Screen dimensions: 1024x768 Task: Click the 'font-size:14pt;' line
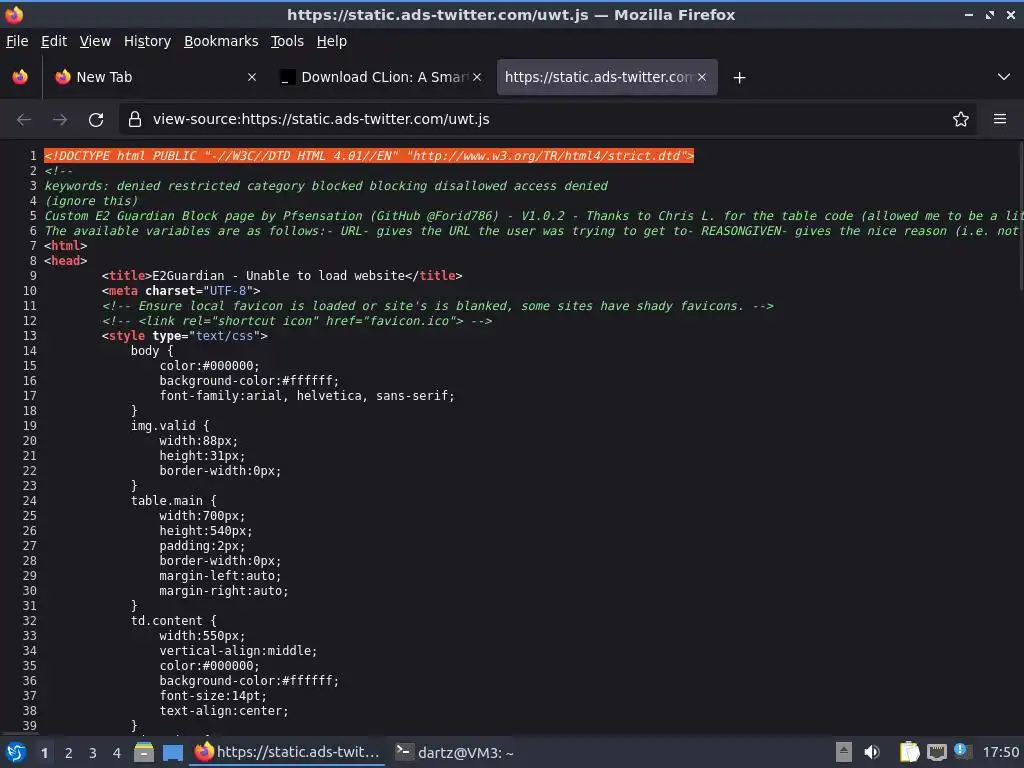213,696
